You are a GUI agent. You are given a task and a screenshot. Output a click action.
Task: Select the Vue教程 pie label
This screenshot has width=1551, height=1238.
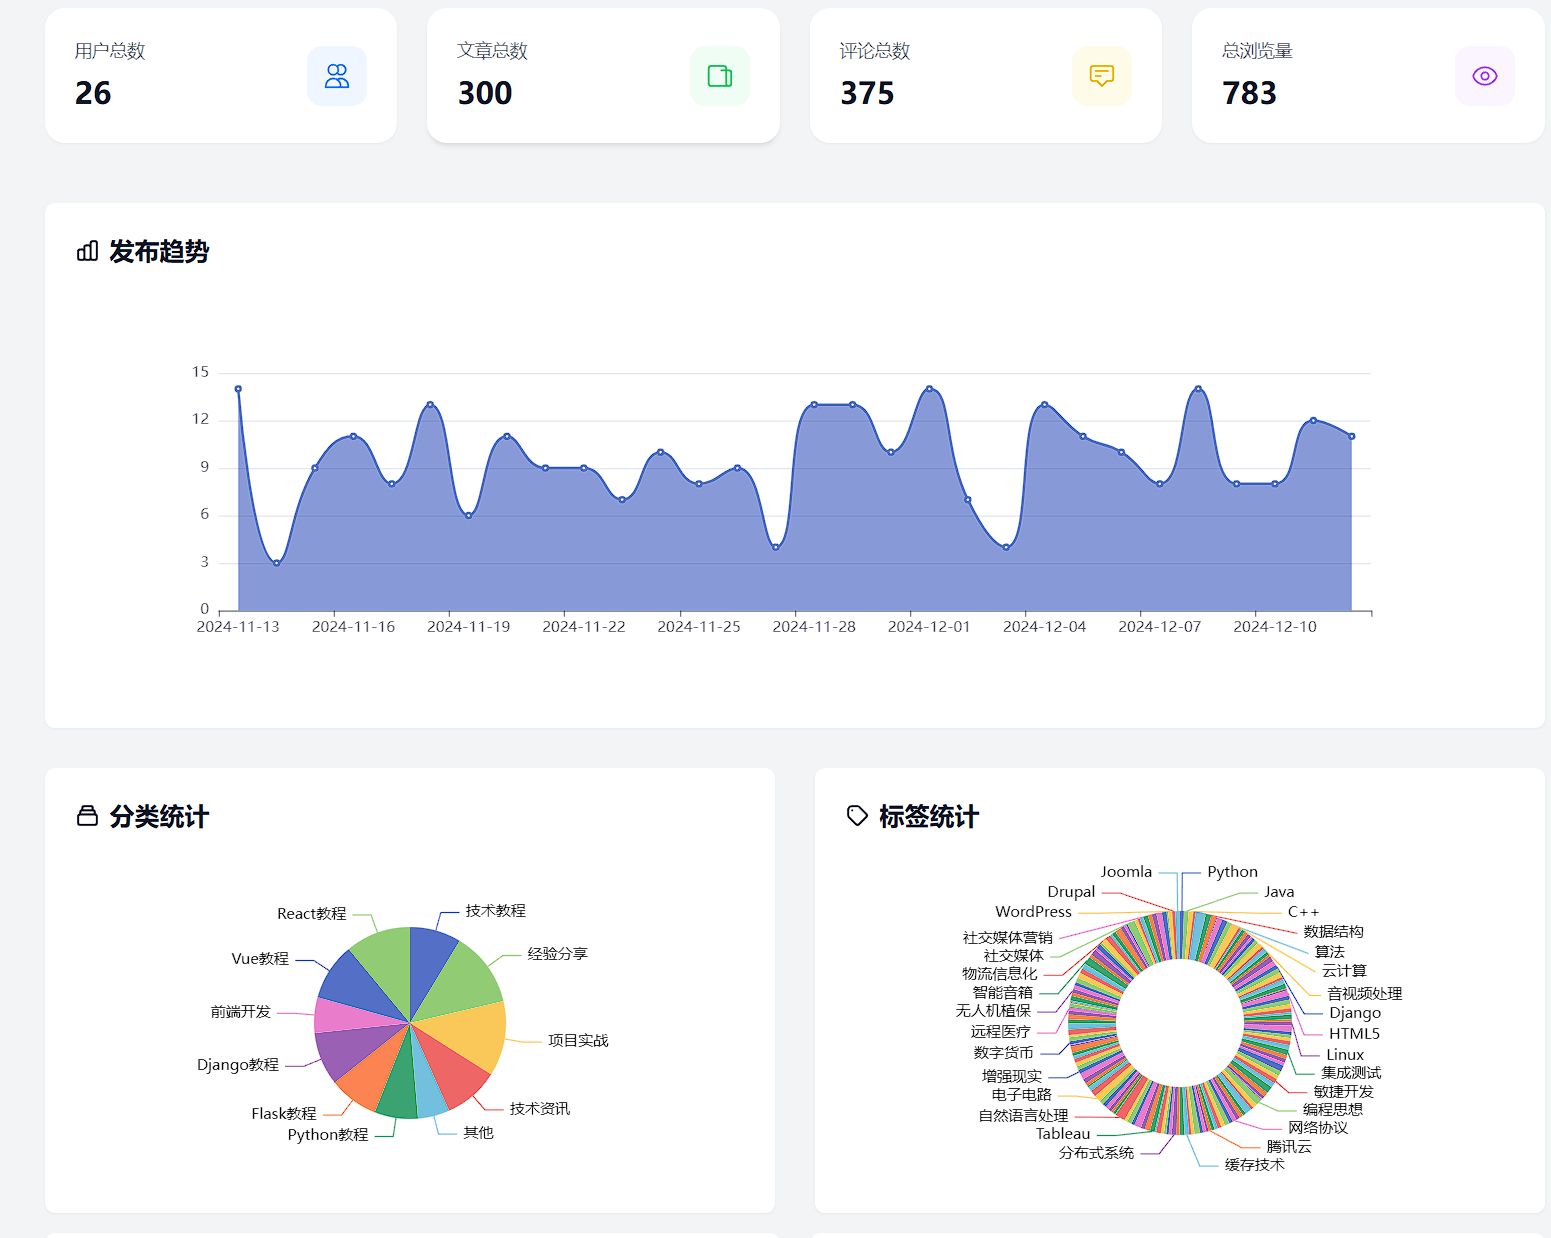260,959
